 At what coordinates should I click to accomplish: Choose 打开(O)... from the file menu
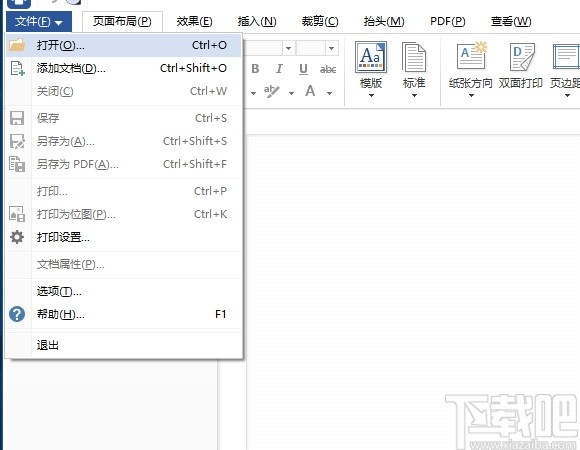(x=124, y=45)
